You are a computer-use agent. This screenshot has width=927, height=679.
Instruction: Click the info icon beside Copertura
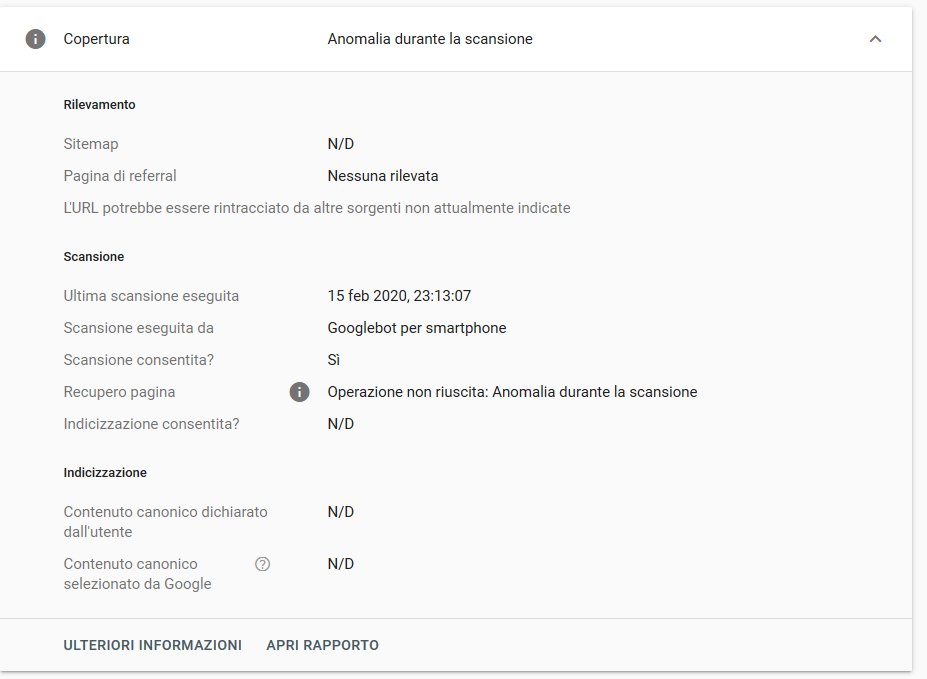(x=36, y=39)
